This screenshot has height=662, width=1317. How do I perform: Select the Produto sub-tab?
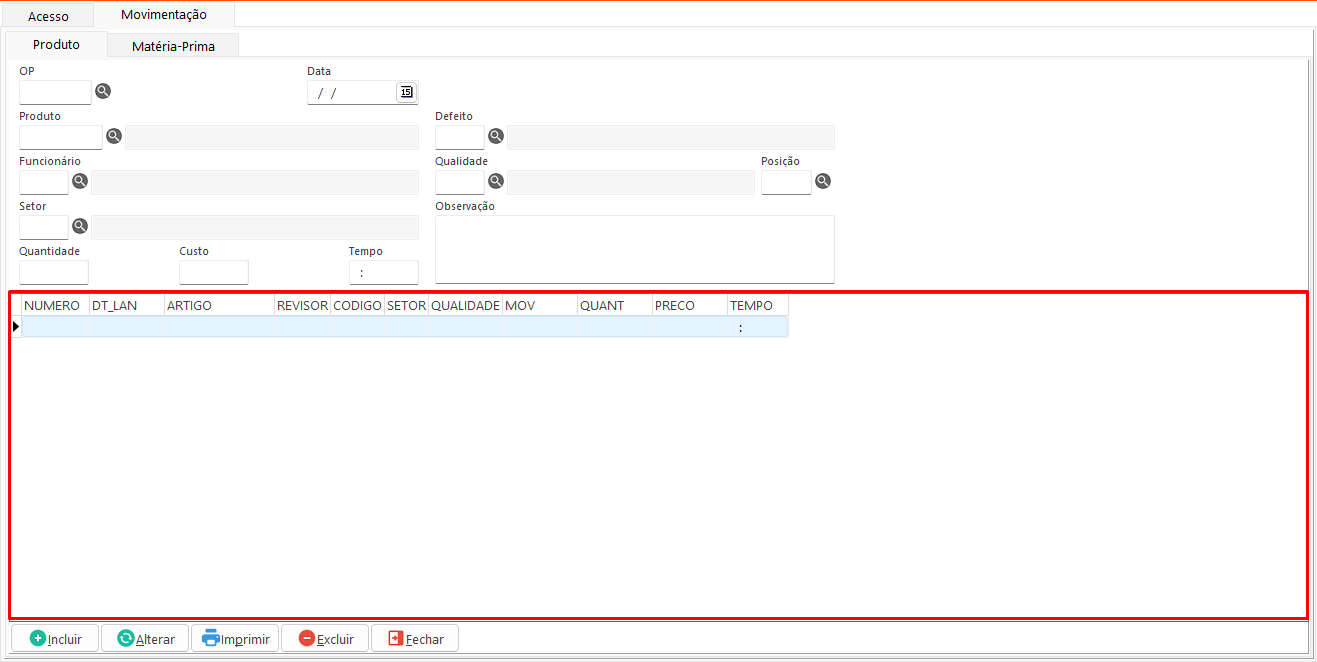click(56, 45)
